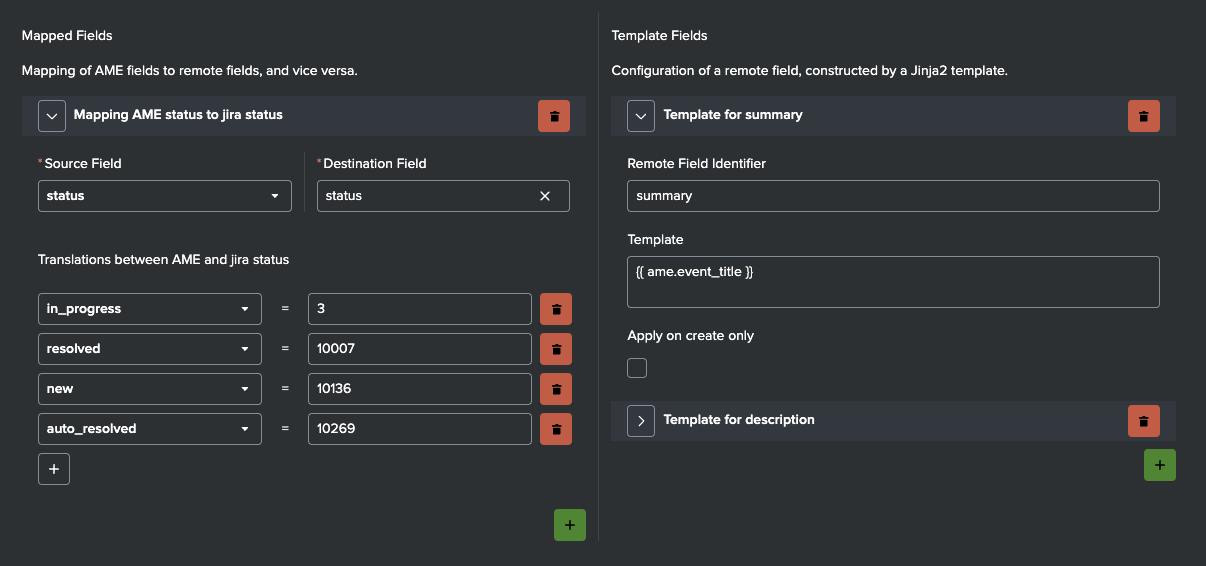
Task: Open the new status dropdown
Action: (150, 389)
